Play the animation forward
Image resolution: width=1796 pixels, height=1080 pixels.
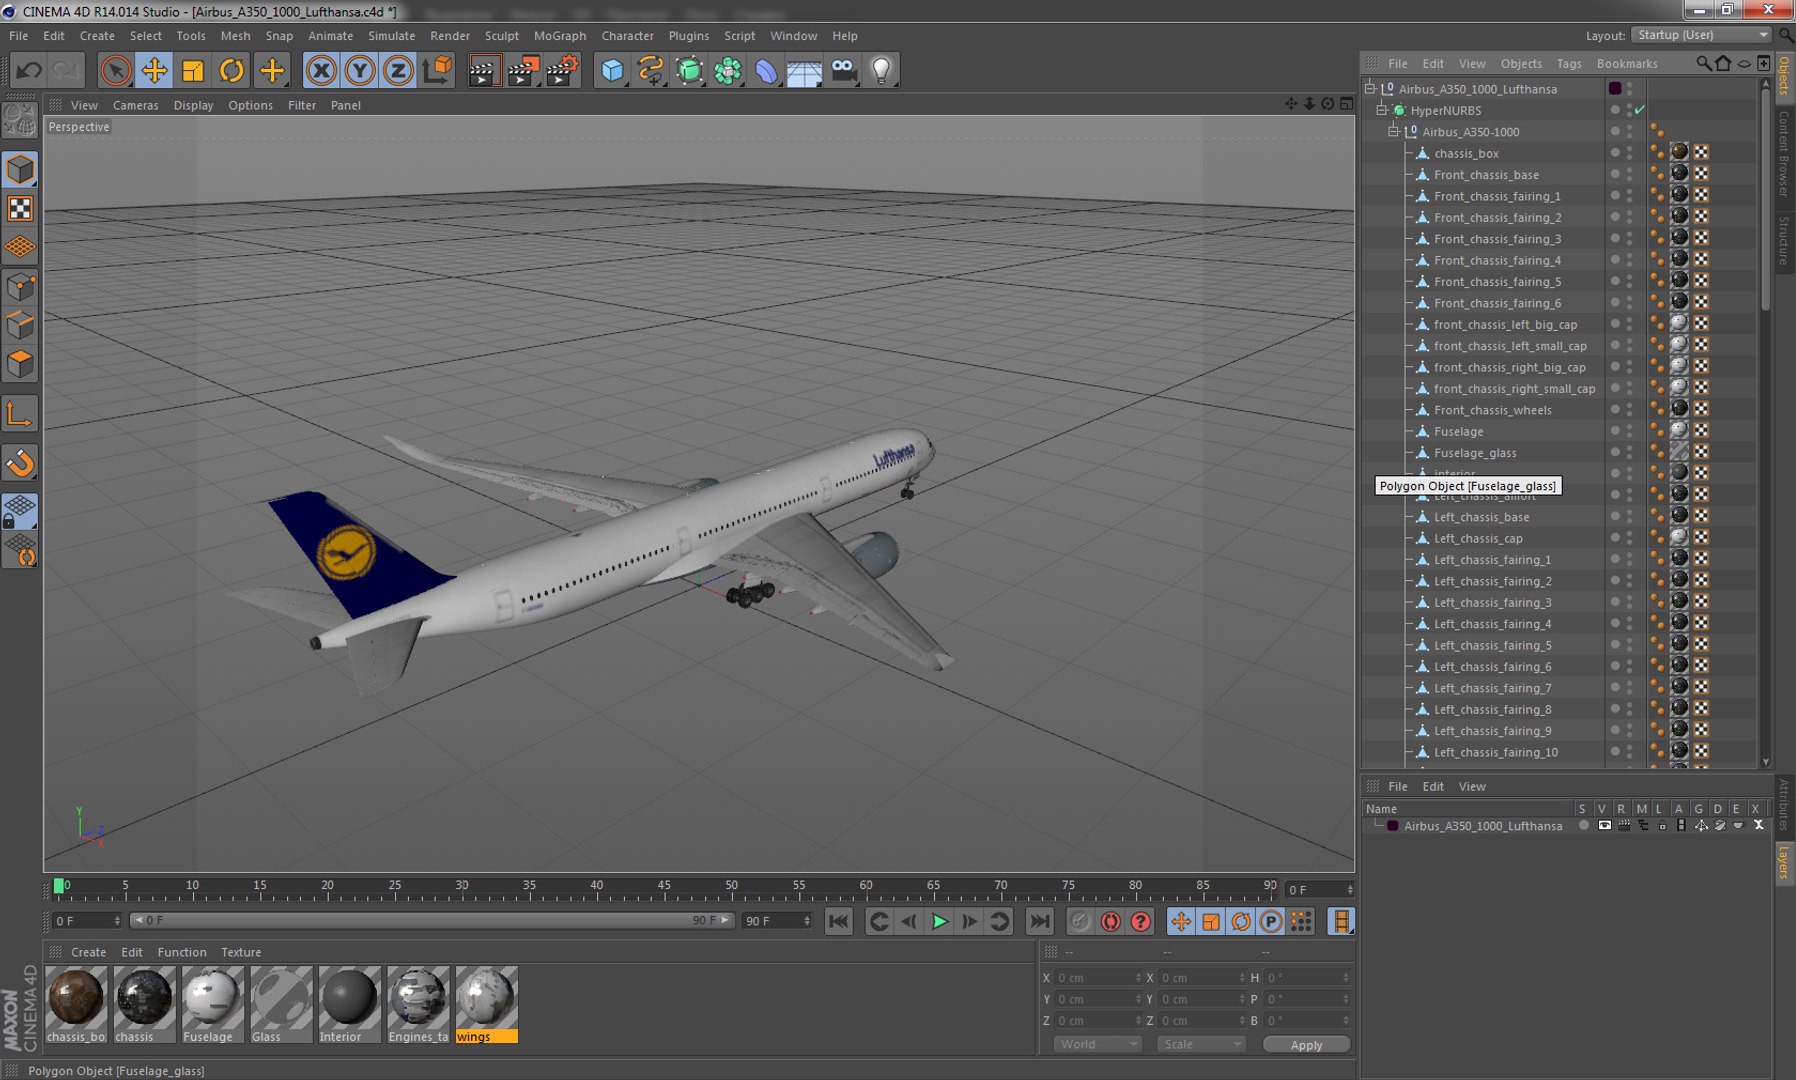click(939, 921)
